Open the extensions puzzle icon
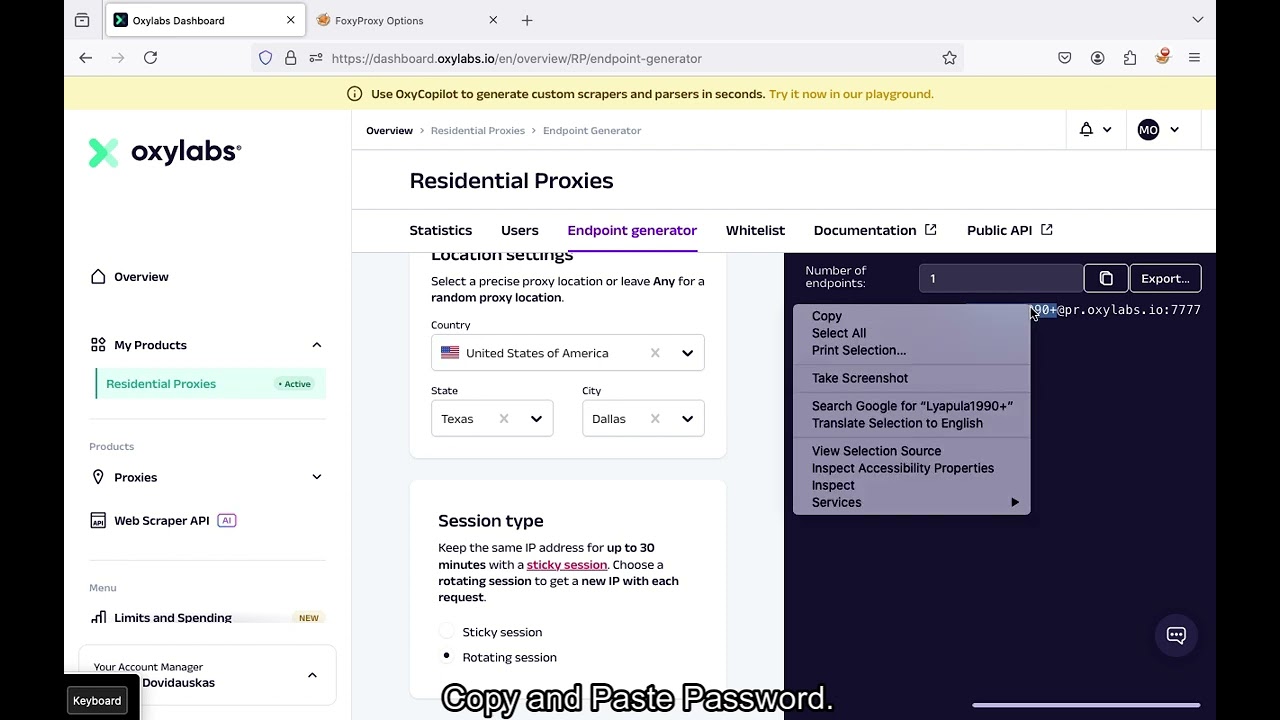The image size is (1280, 720). coord(1130,58)
